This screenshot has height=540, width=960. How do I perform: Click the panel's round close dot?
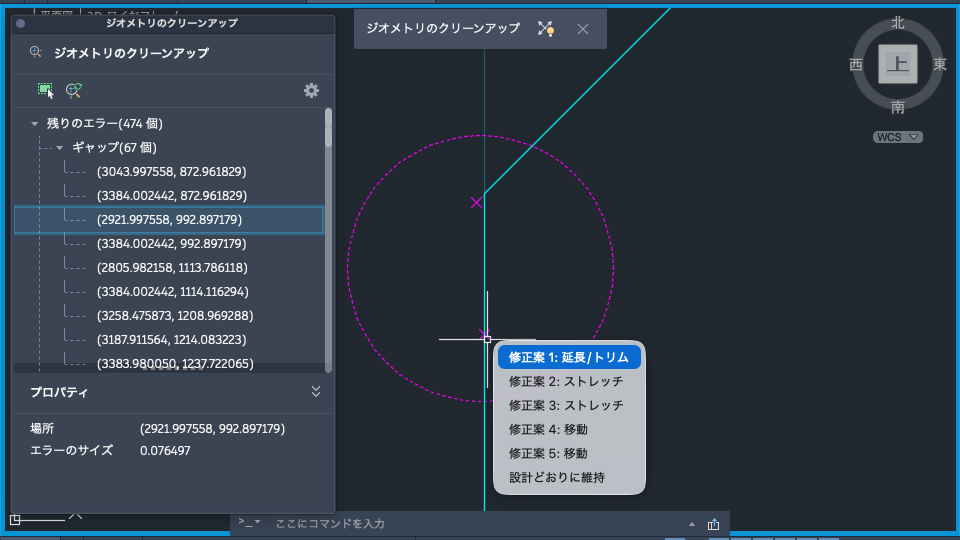[x=20, y=23]
